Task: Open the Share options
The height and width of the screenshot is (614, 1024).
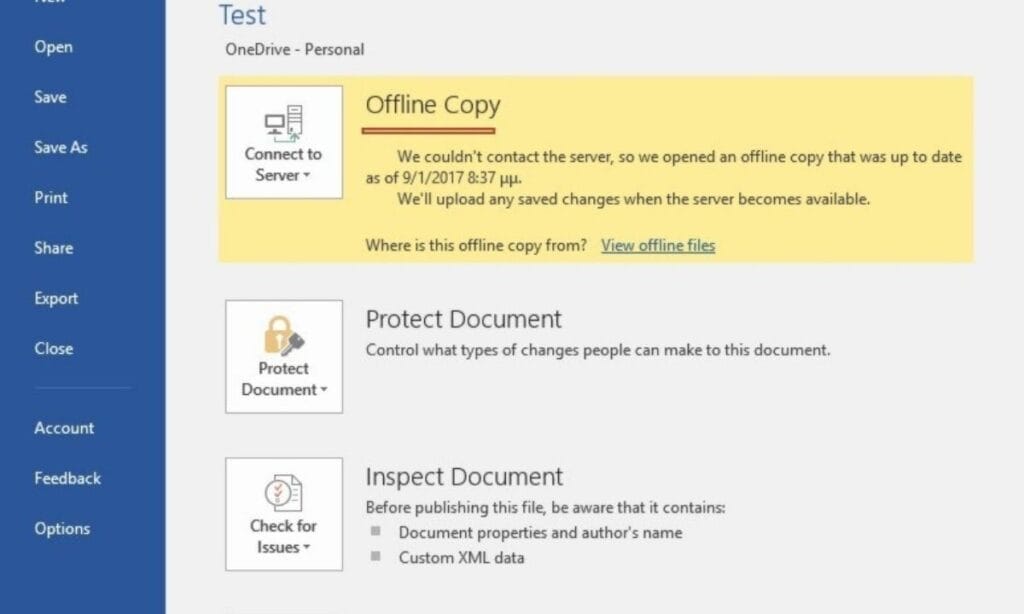Action: coord(54,248)
